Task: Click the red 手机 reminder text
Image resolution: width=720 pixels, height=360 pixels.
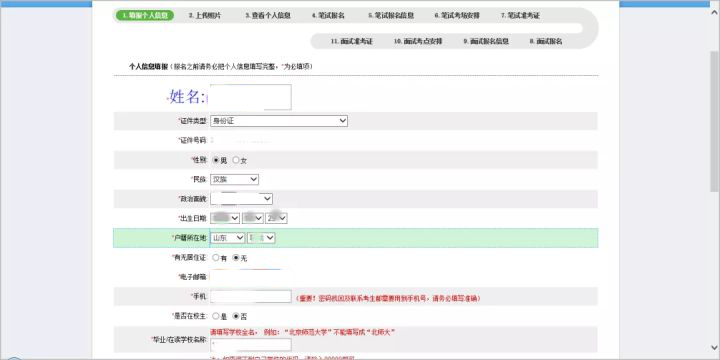Action: click(x=388, y=298)
